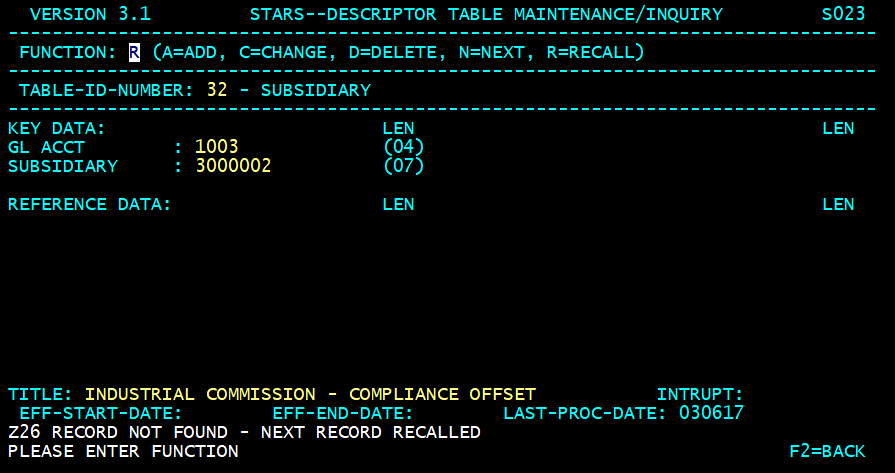Click the (04) length indicator for GL ACCT
Image resolution: width=895 pixels, height=473 pixels.
click(x=404, y=147)
